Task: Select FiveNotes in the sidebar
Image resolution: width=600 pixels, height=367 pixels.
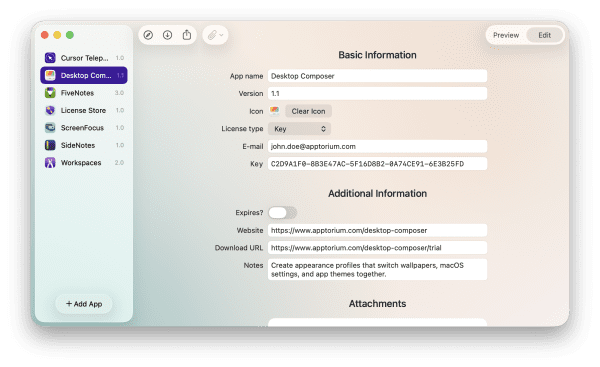Action: click(84, 93)
